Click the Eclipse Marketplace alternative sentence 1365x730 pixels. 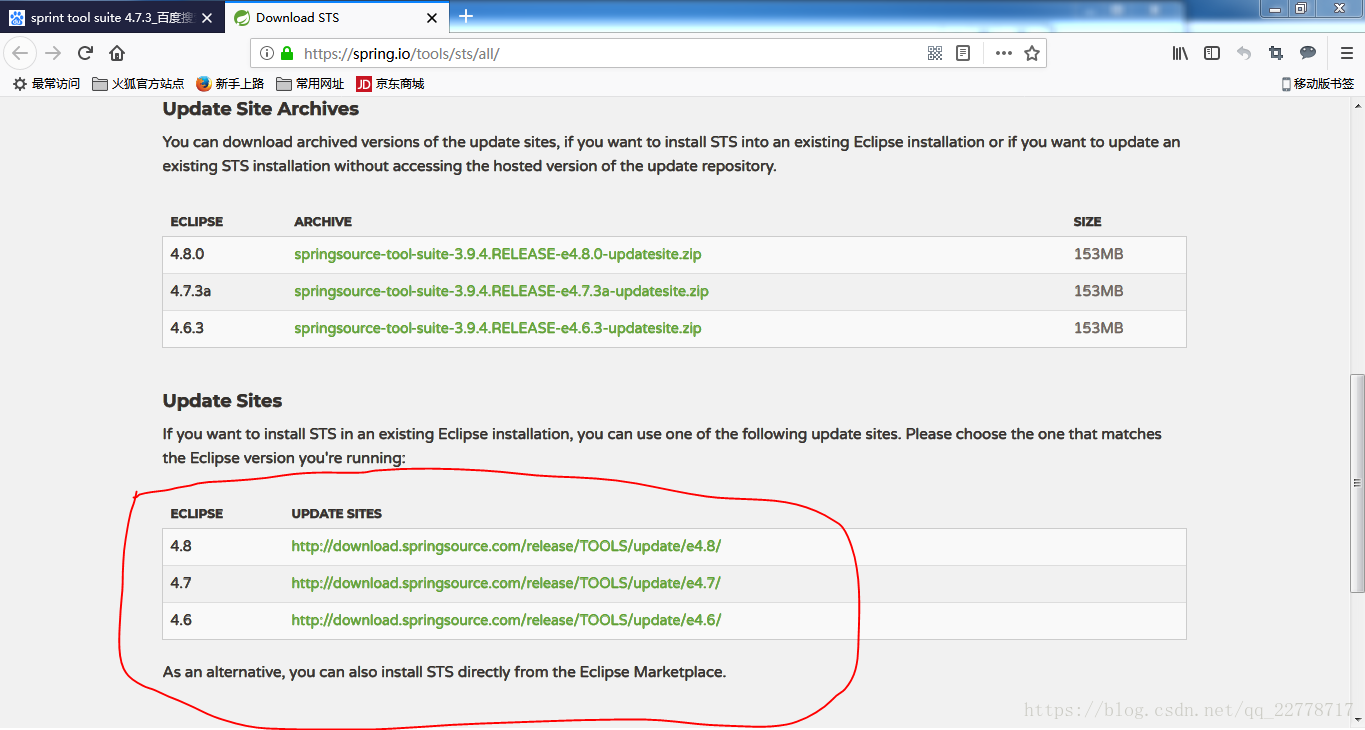tap(444, 672)
